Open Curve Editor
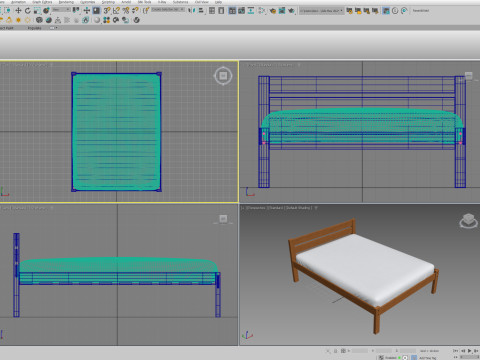Screen dimensions: 480x360 241,11
